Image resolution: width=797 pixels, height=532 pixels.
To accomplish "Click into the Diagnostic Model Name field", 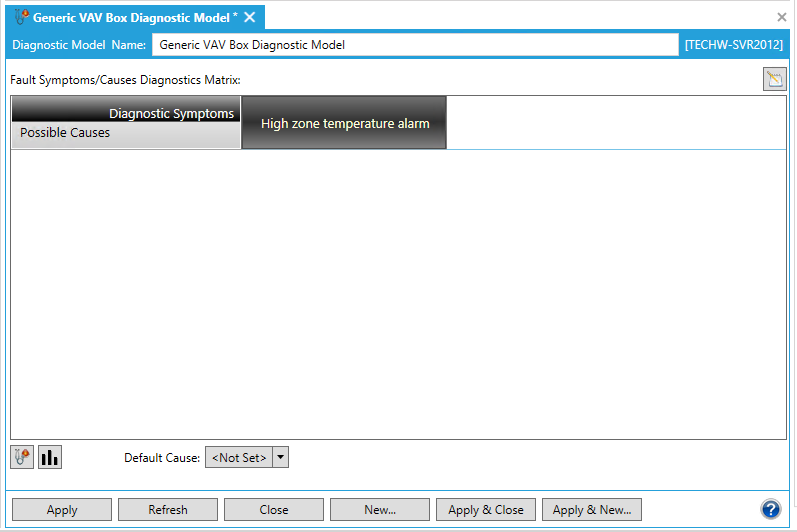I will [x=415, y=45].
